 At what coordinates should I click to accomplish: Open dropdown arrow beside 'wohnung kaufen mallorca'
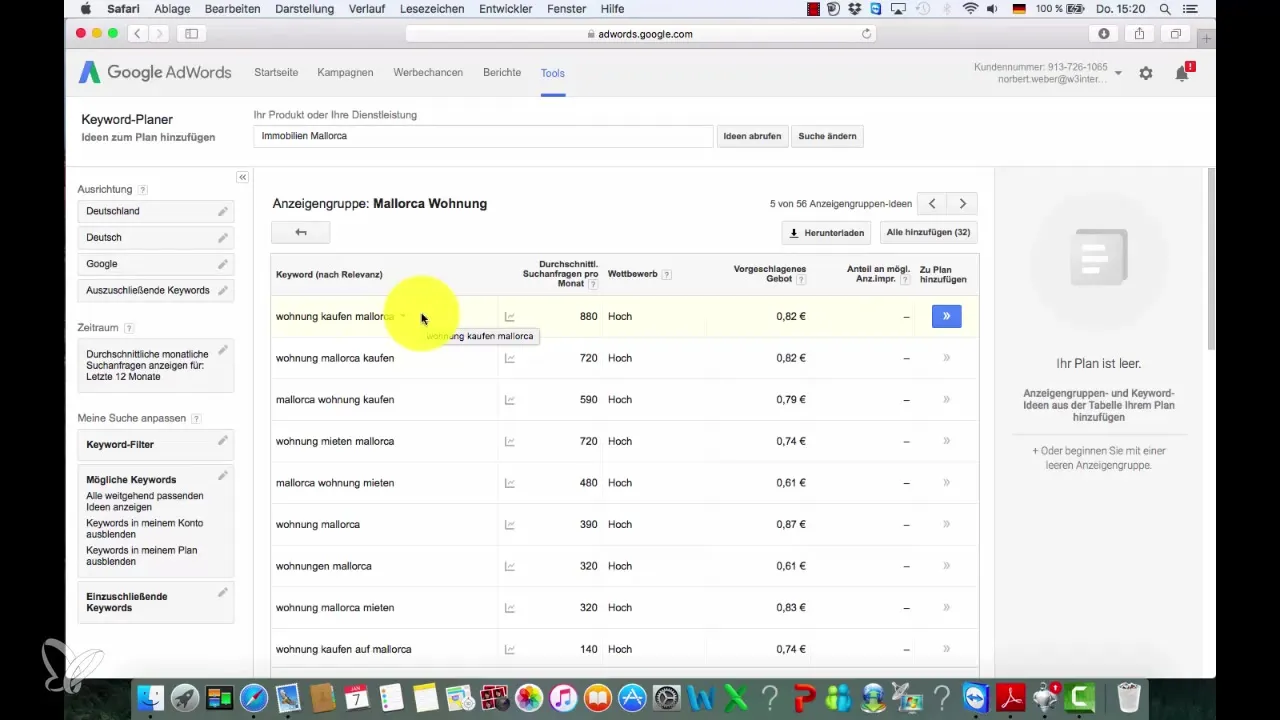pos(403,317)
